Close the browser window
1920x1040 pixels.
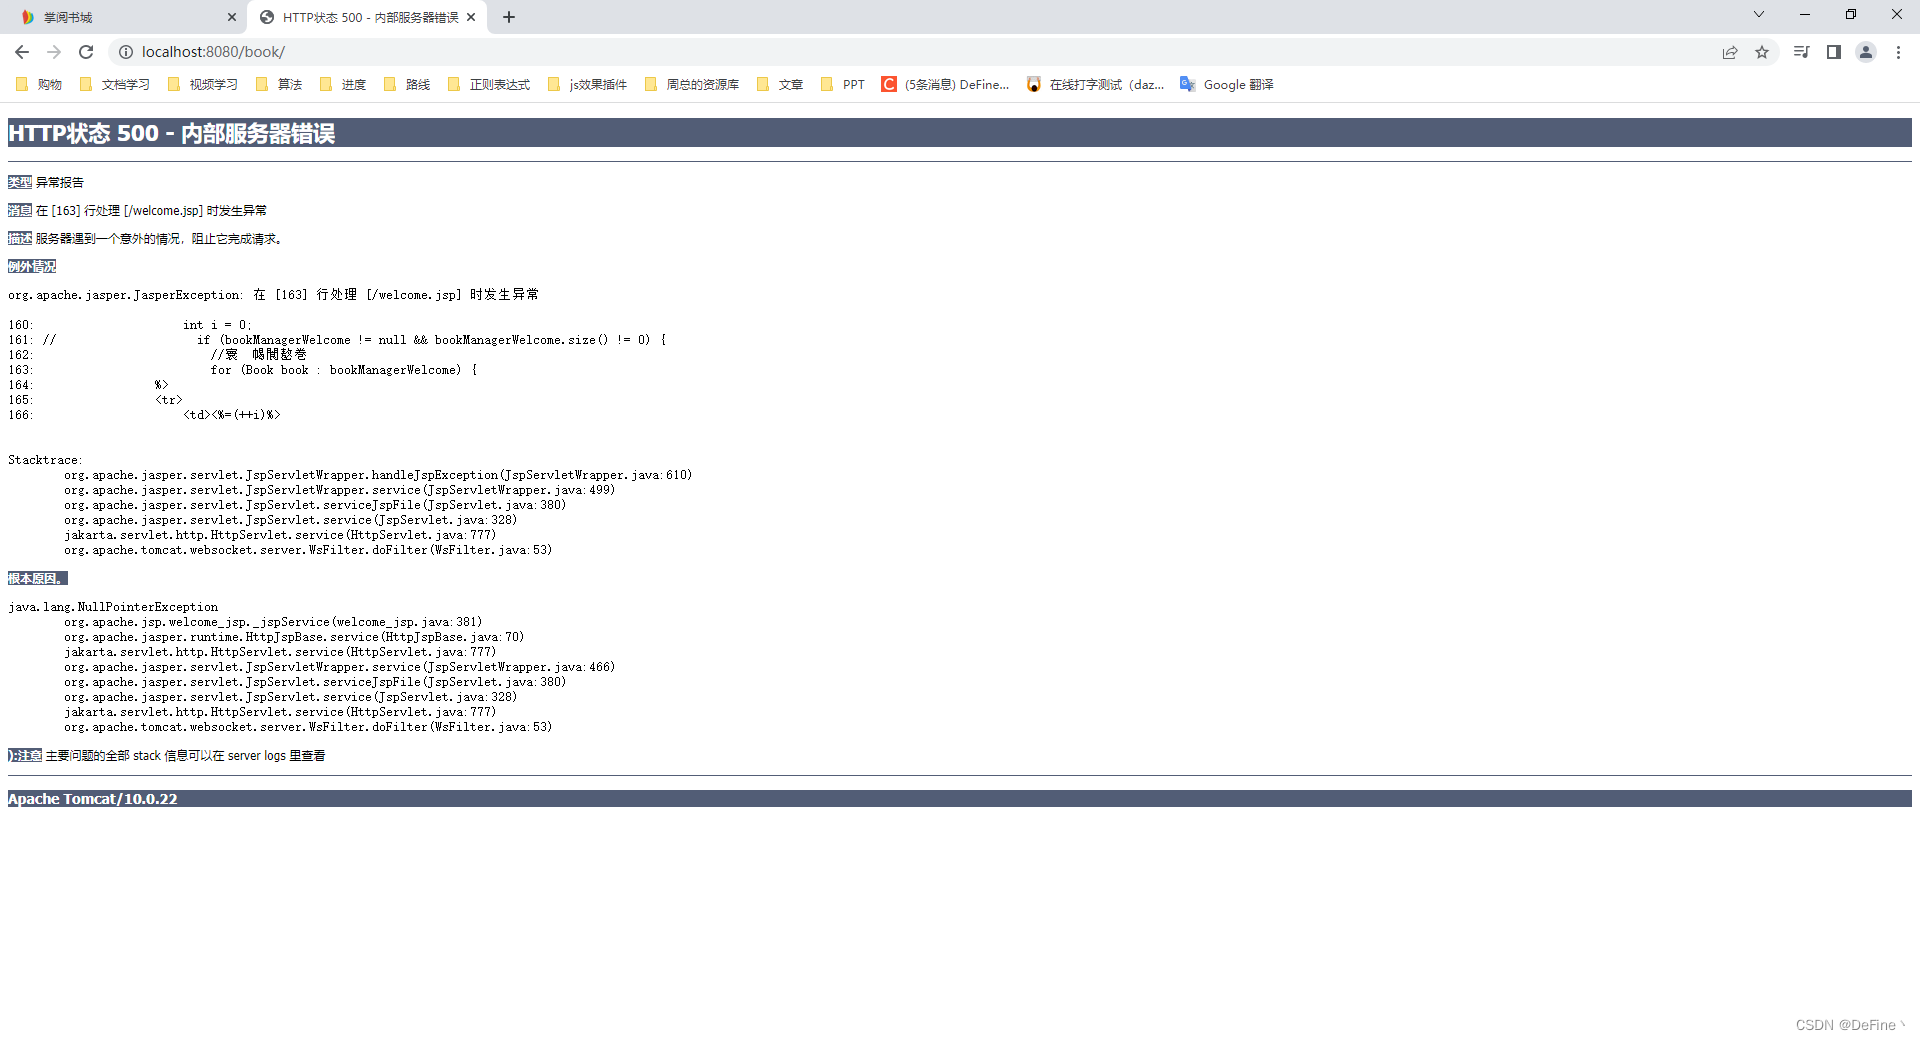point(1897,14)
